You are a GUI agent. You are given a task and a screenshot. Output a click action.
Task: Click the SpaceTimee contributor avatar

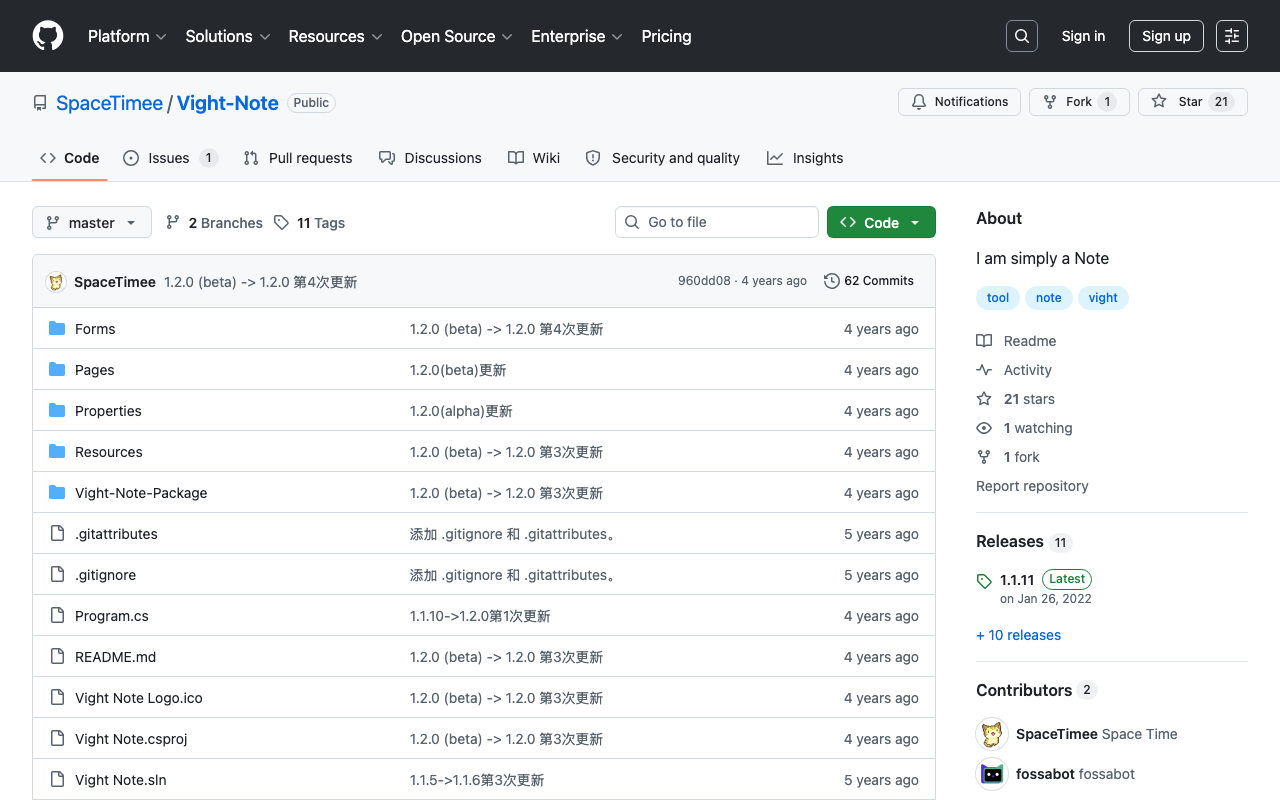(992, 734)
